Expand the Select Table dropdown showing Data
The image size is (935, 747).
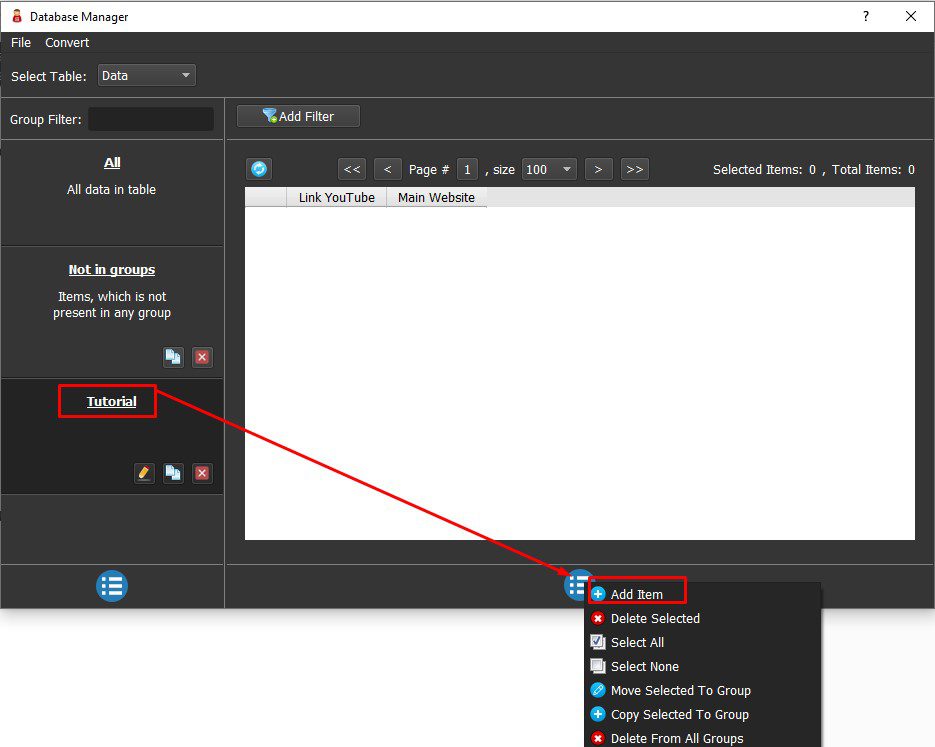pyautogui.click(x=147, y=76)
